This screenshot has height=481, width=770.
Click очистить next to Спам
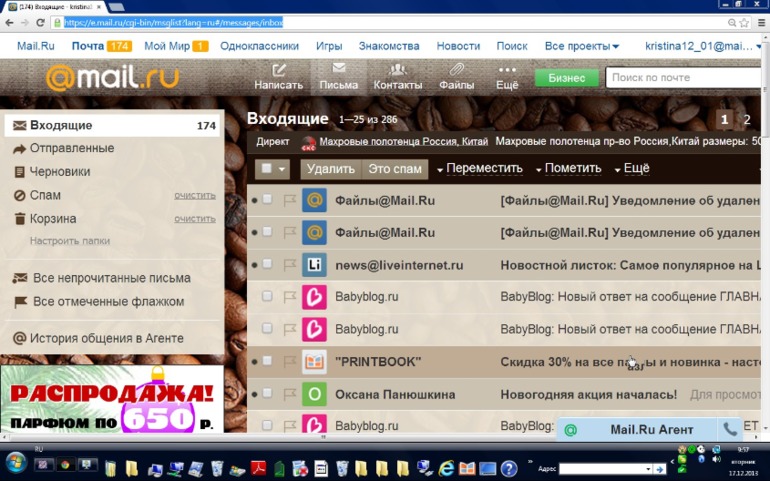coord(195,196)
